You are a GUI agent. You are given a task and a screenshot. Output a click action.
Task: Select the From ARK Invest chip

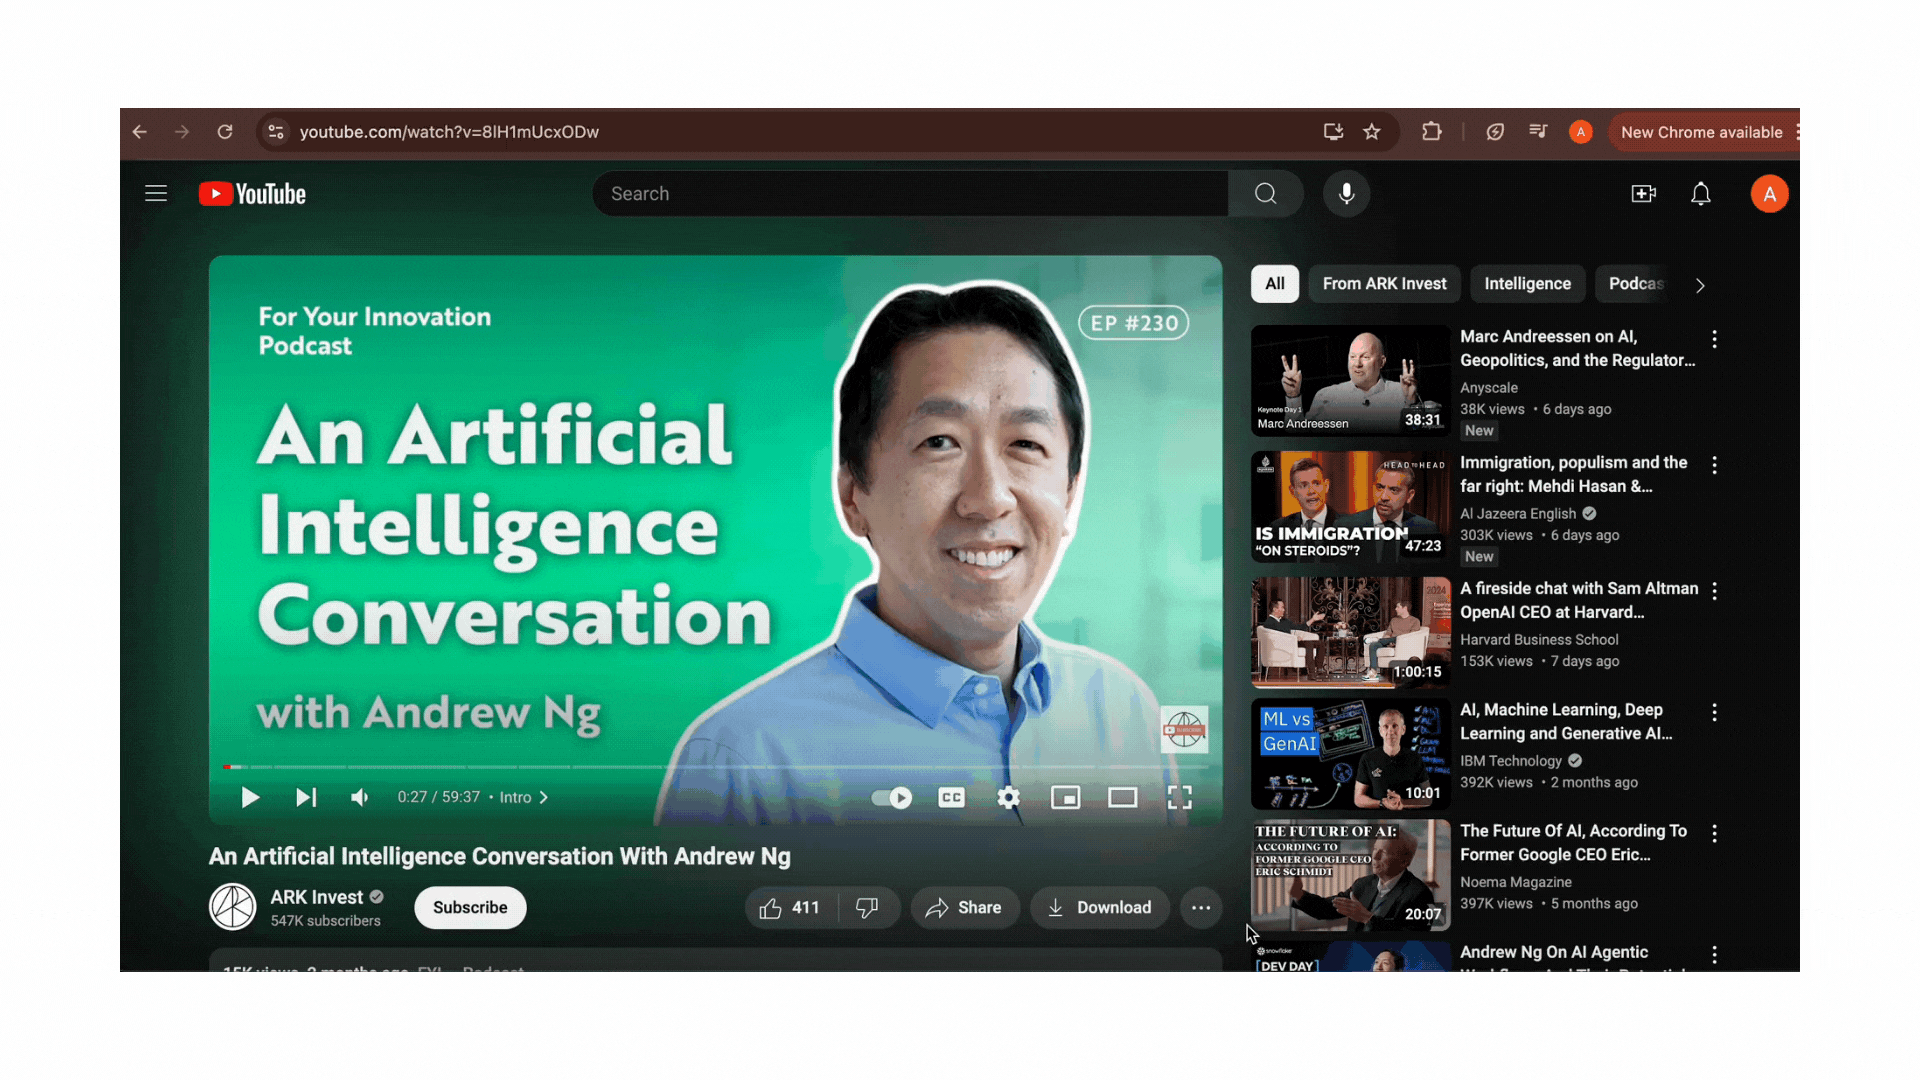pyautogui.click(x=1384, y=284)
